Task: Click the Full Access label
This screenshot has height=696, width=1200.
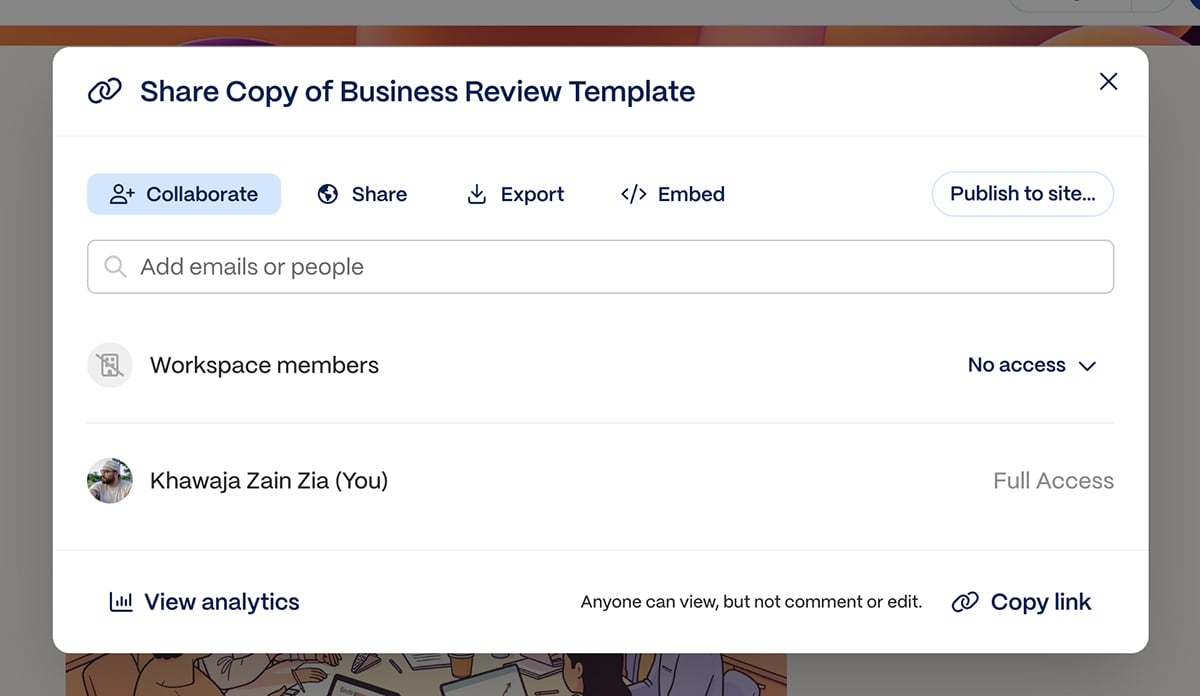Action: (1053, 481)
